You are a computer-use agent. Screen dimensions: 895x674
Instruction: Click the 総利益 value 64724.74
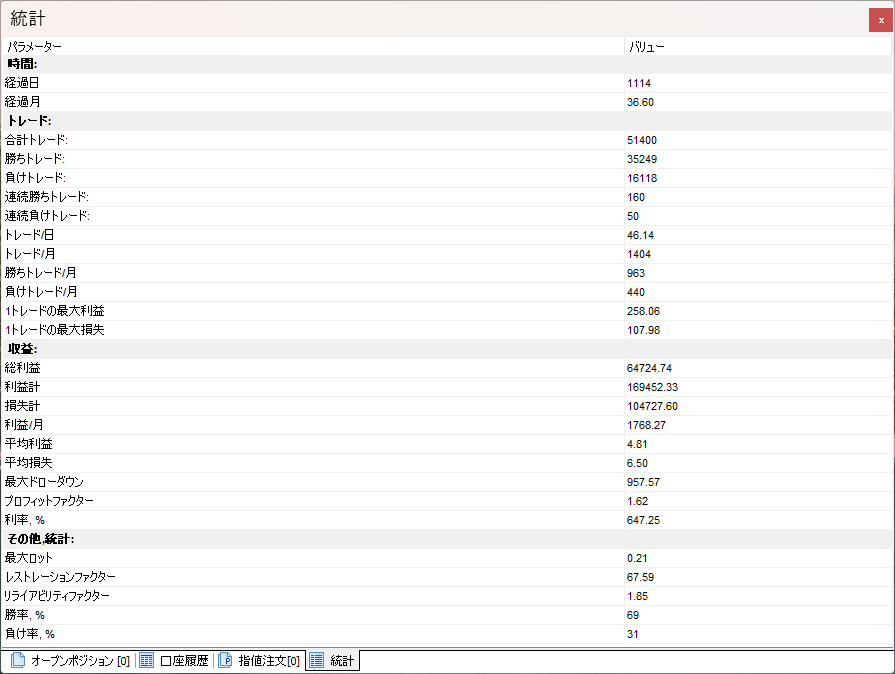pyautogui.click(x=649, y=368)
